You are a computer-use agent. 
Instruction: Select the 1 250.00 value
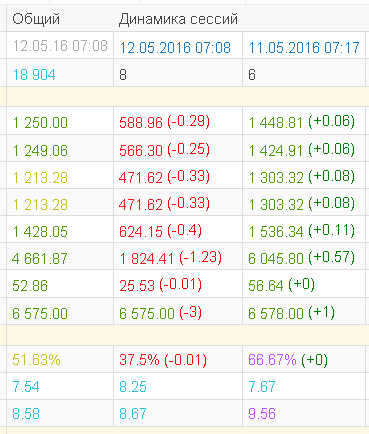click(x=40, y=123)
